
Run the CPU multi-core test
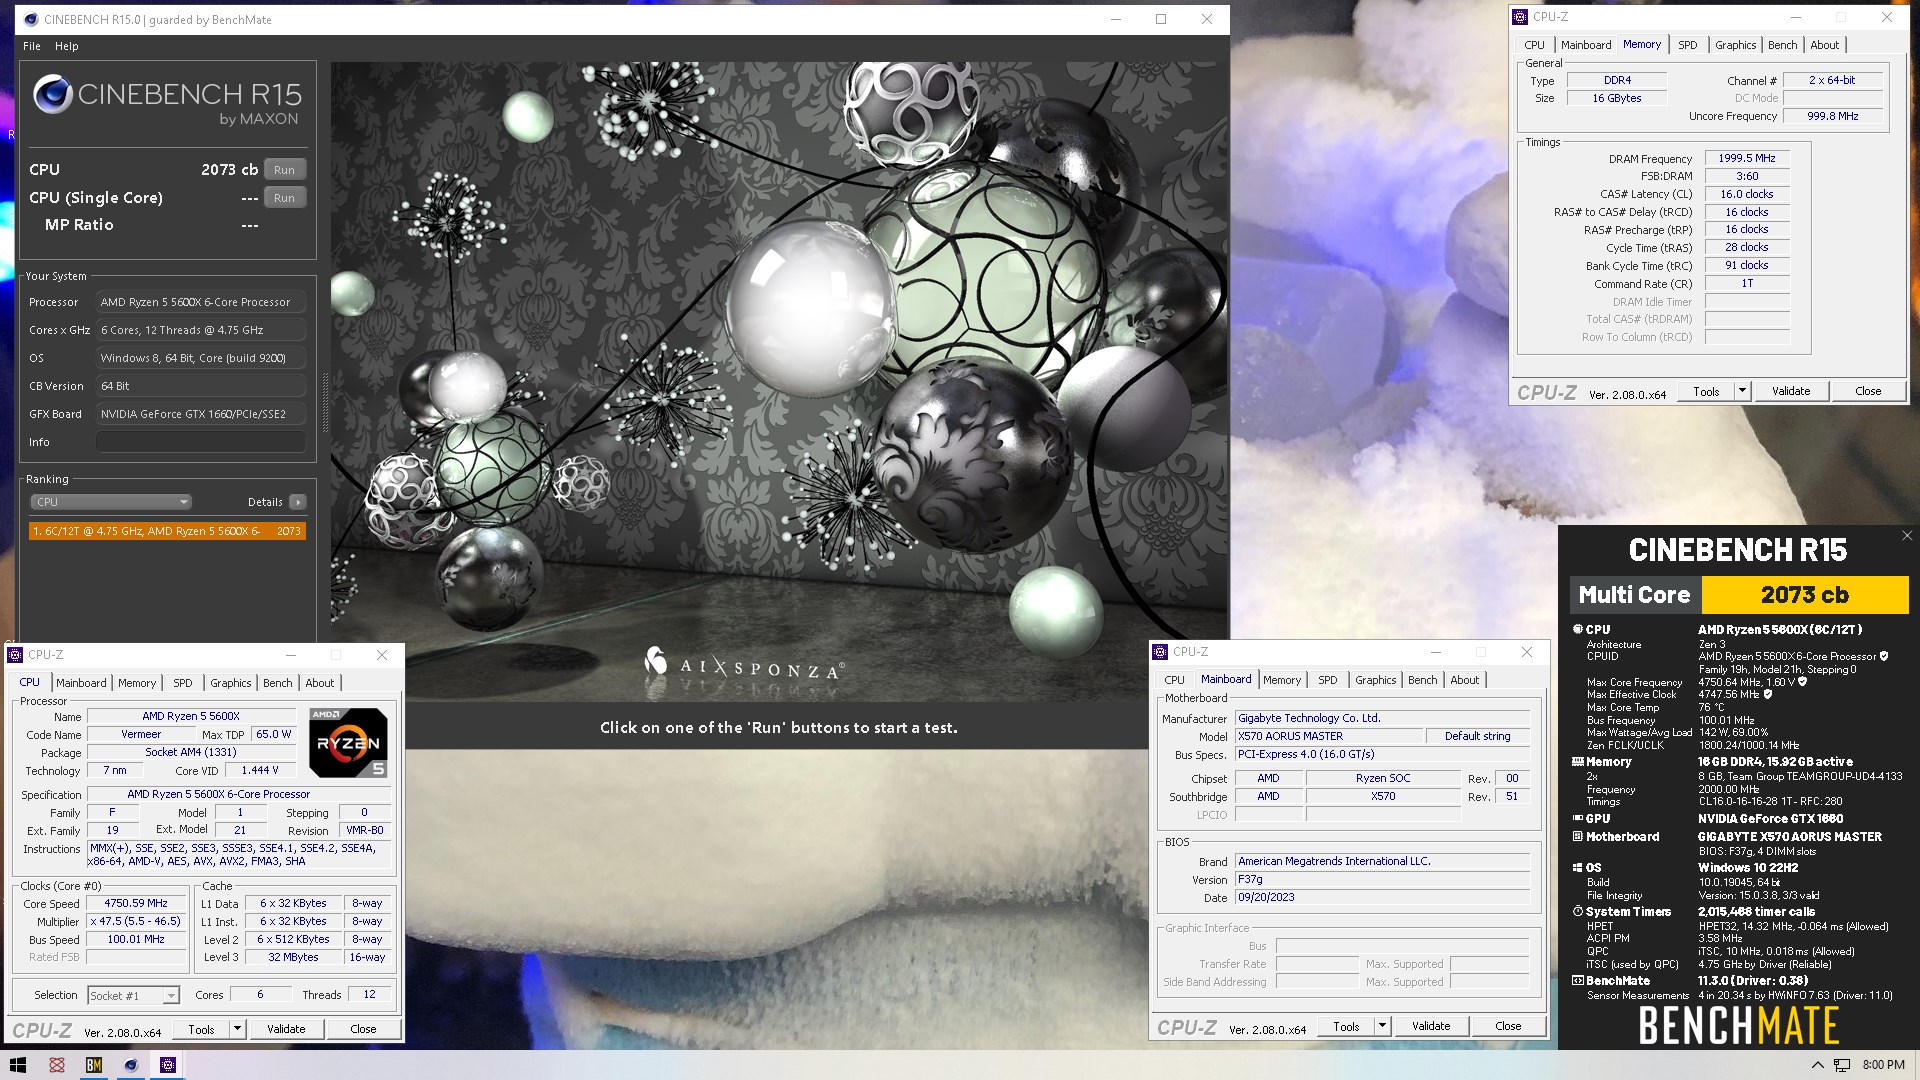[x=284, y=170]
